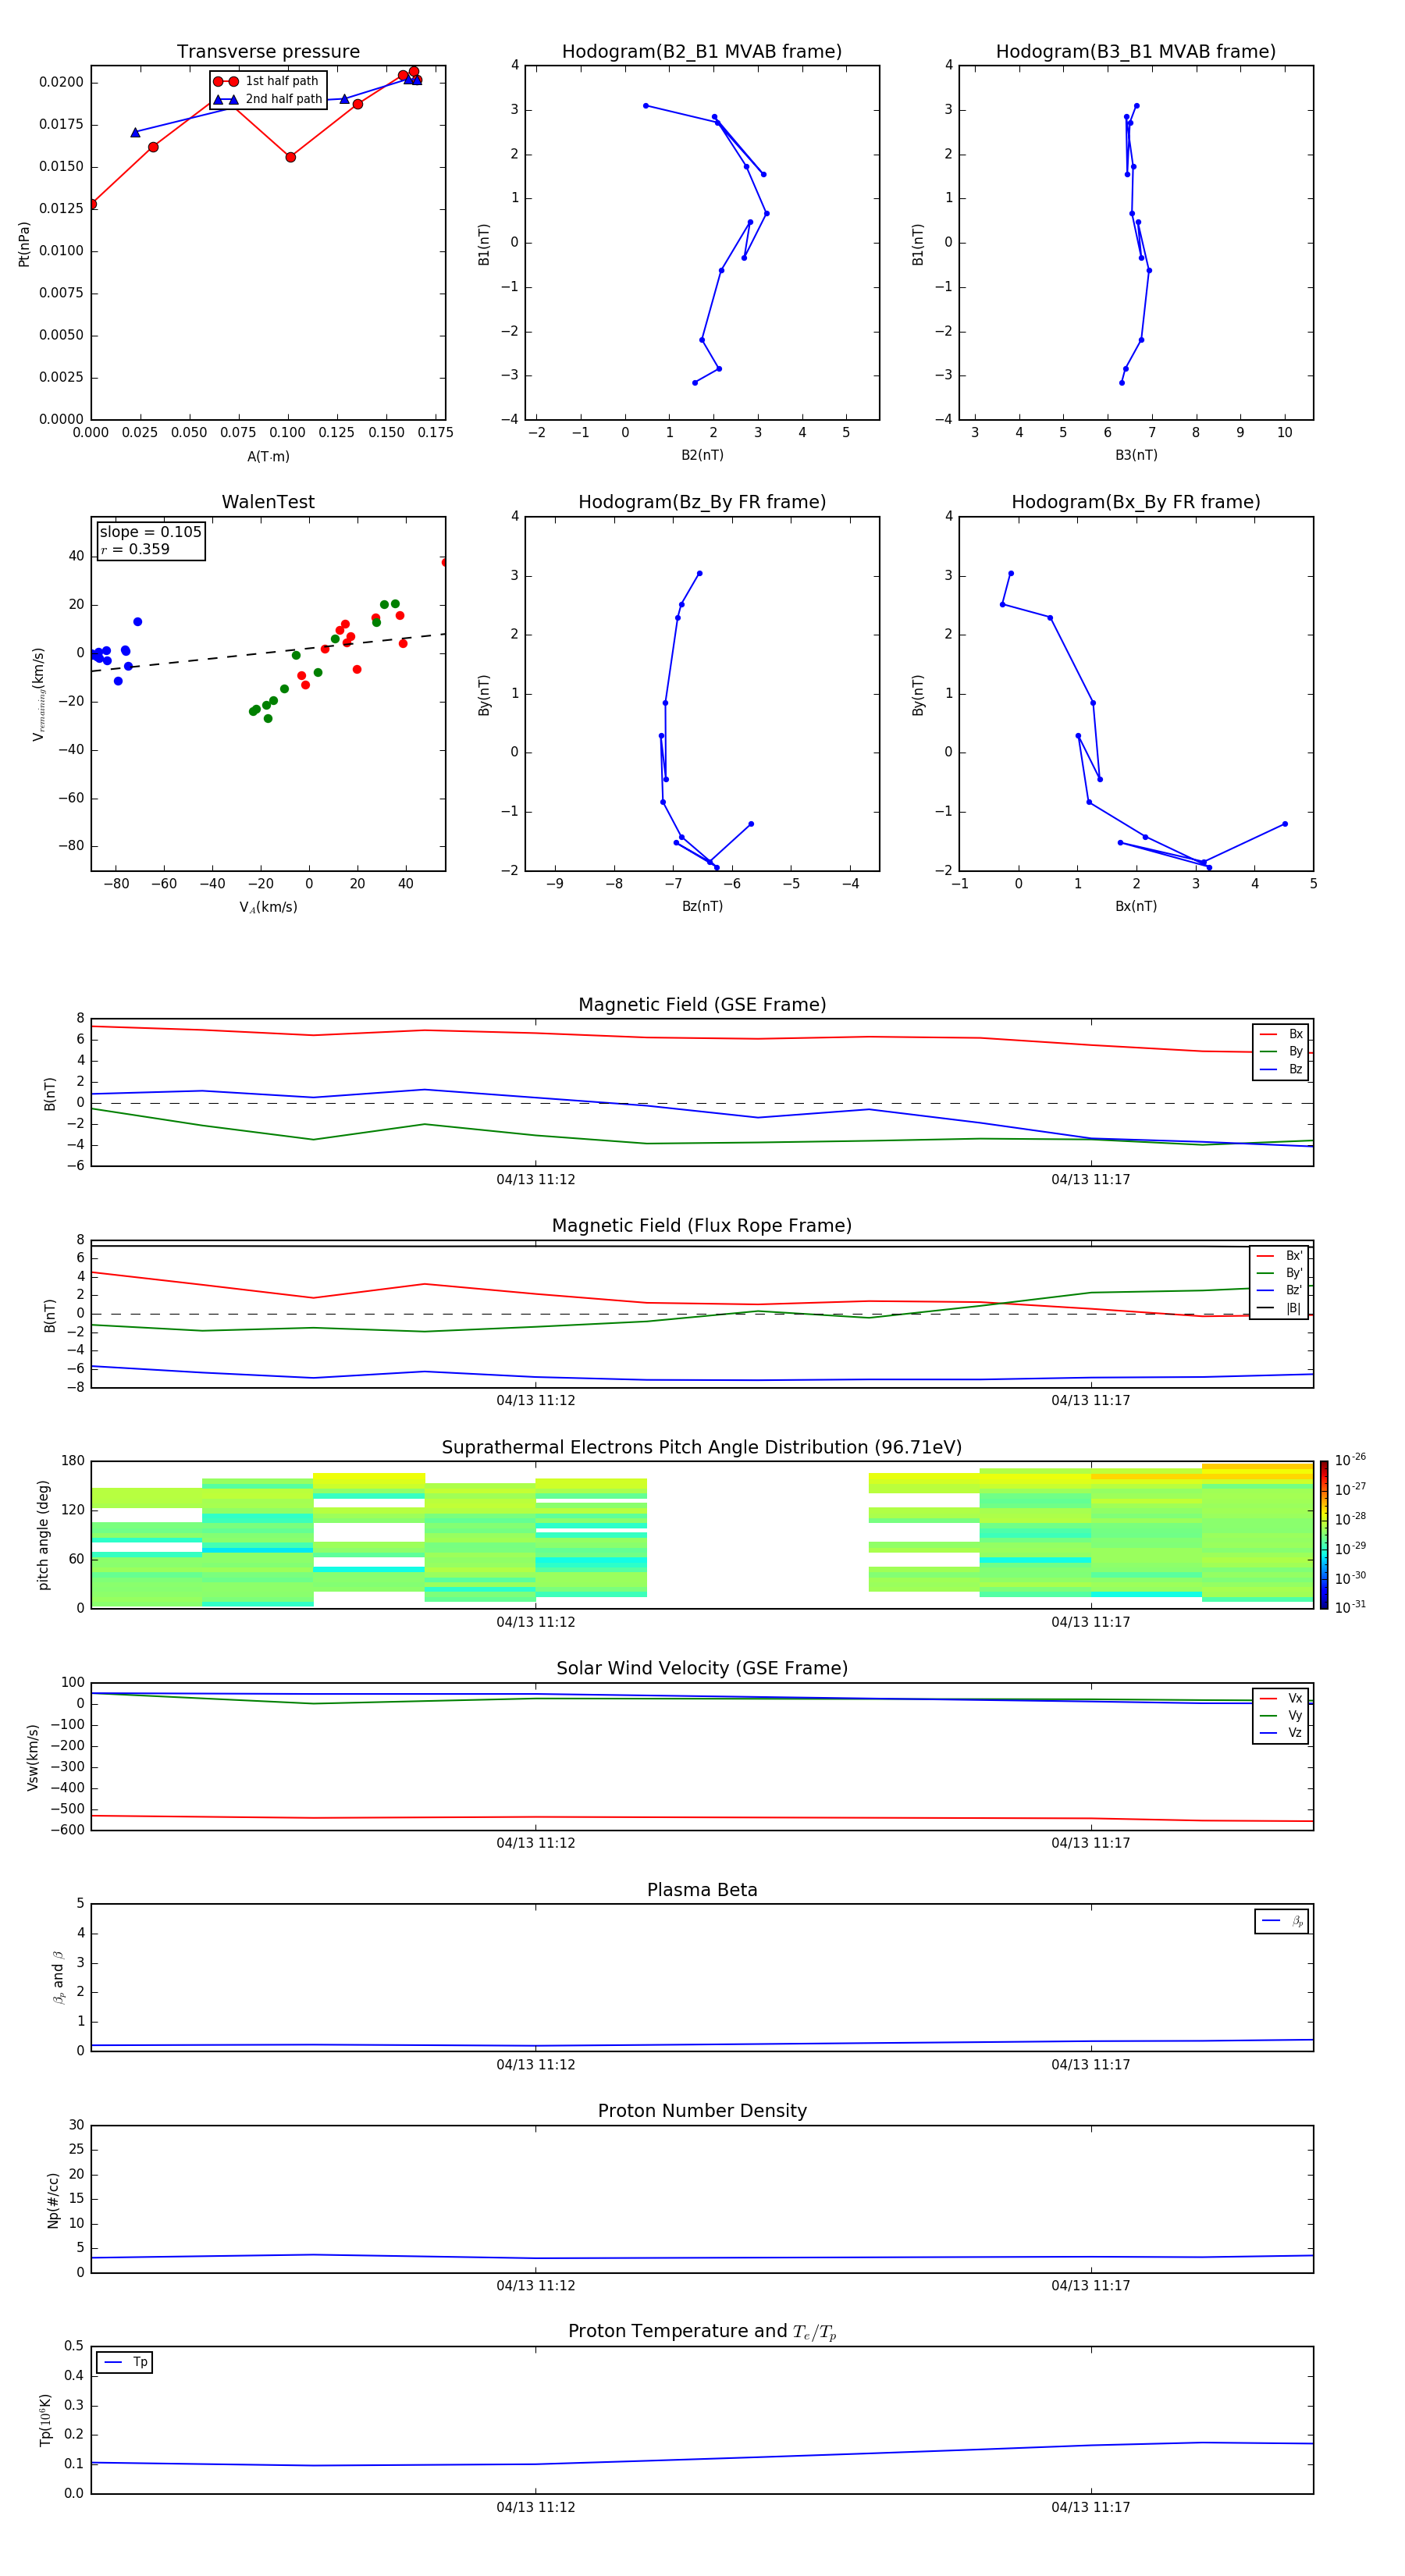1405x2576 pixels.
Task: Click 'r = 0.359' annotation in WalenTest
Action: pyautogui.click(x=135, y=549)
